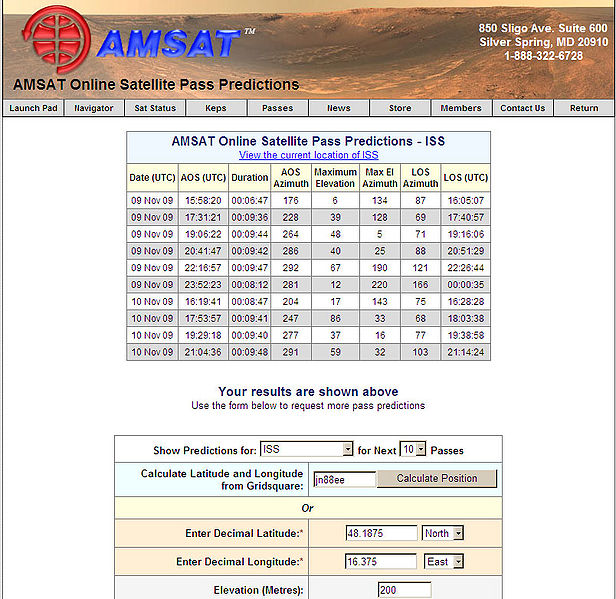This screenshot has width=616, height=599.
Task: Click the elevation metres input field
Action: tap(405, 590)
